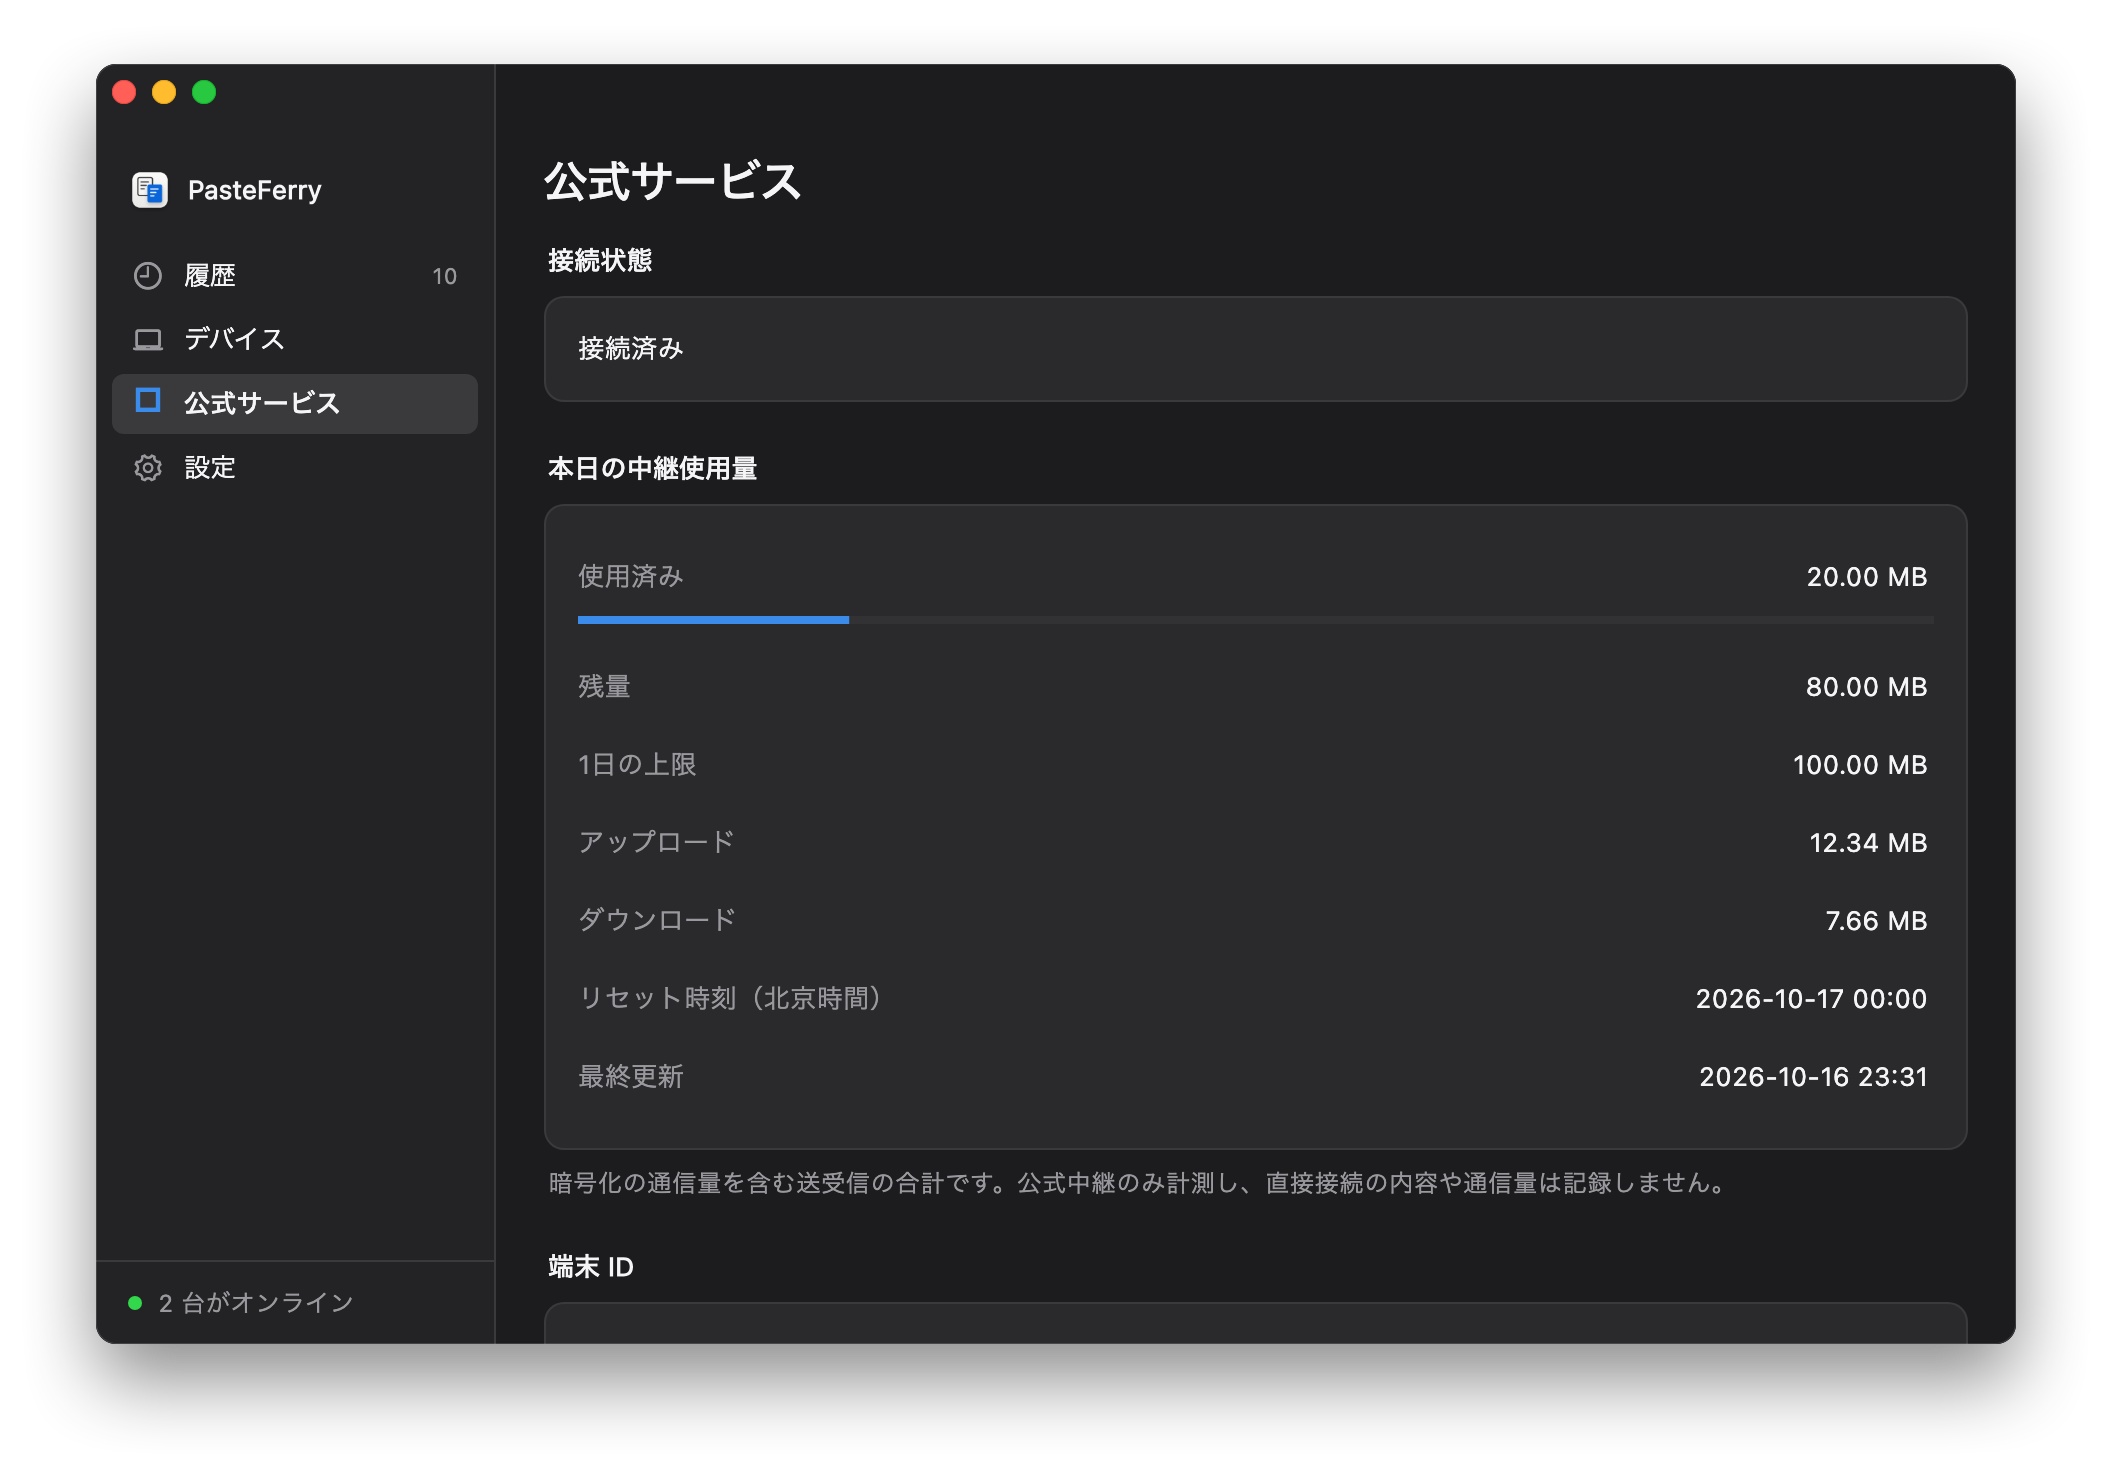
Task: Click reset time 2026-10-17 00:00
Action: (x=1811, y=999)
